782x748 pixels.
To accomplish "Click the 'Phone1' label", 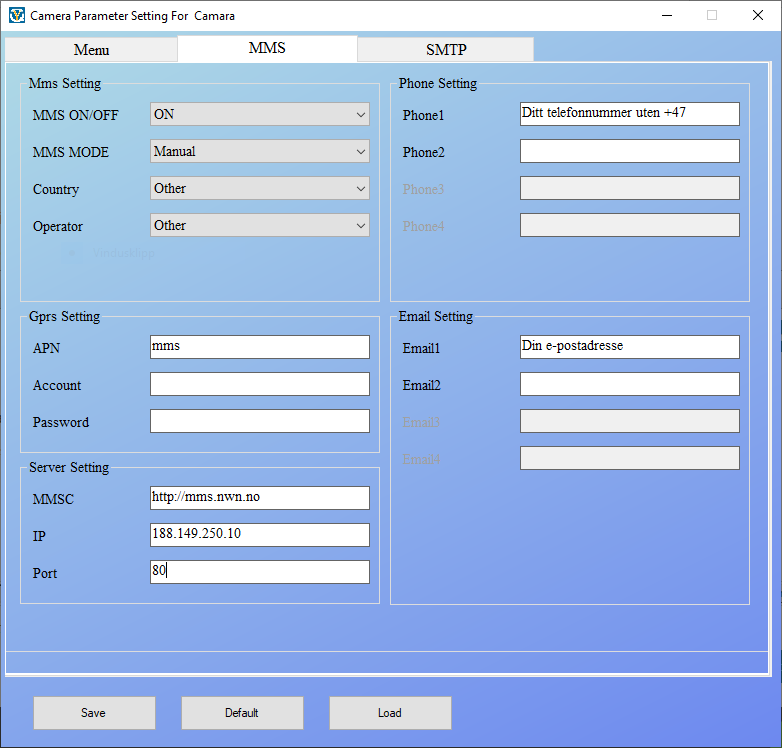I will click(x=423, y=115).
